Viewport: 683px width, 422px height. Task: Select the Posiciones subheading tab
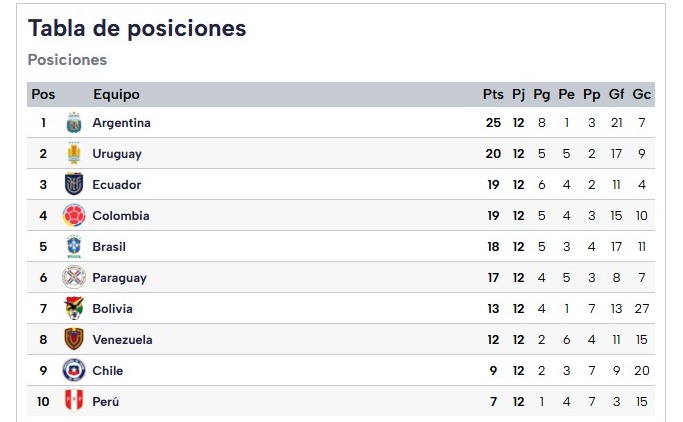click(67, 60)
